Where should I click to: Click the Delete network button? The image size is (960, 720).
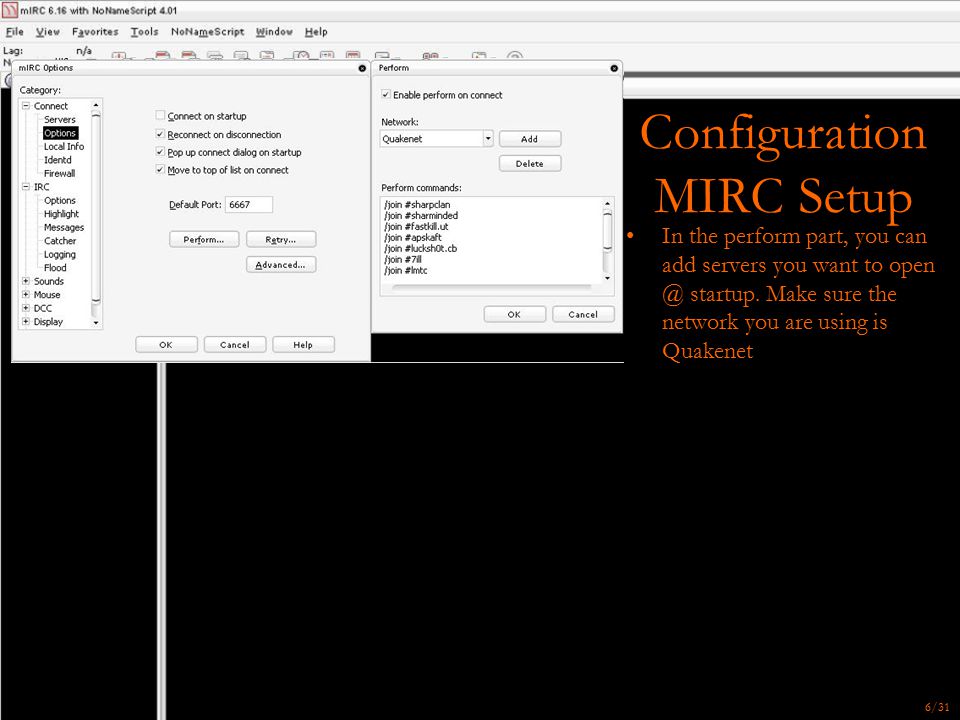coord(530,163)
